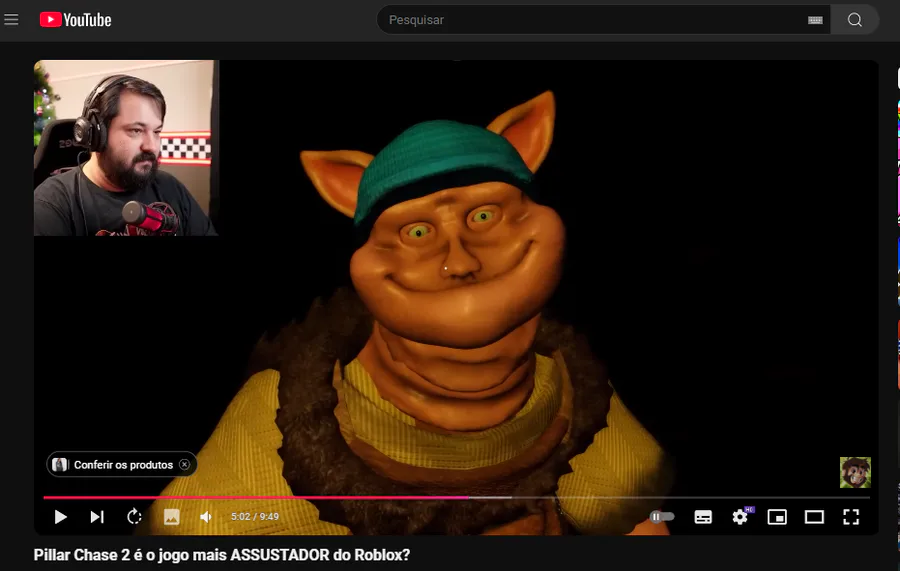Switch to theater mode
The width and height of the screenshot is (900, 571).
814,517
